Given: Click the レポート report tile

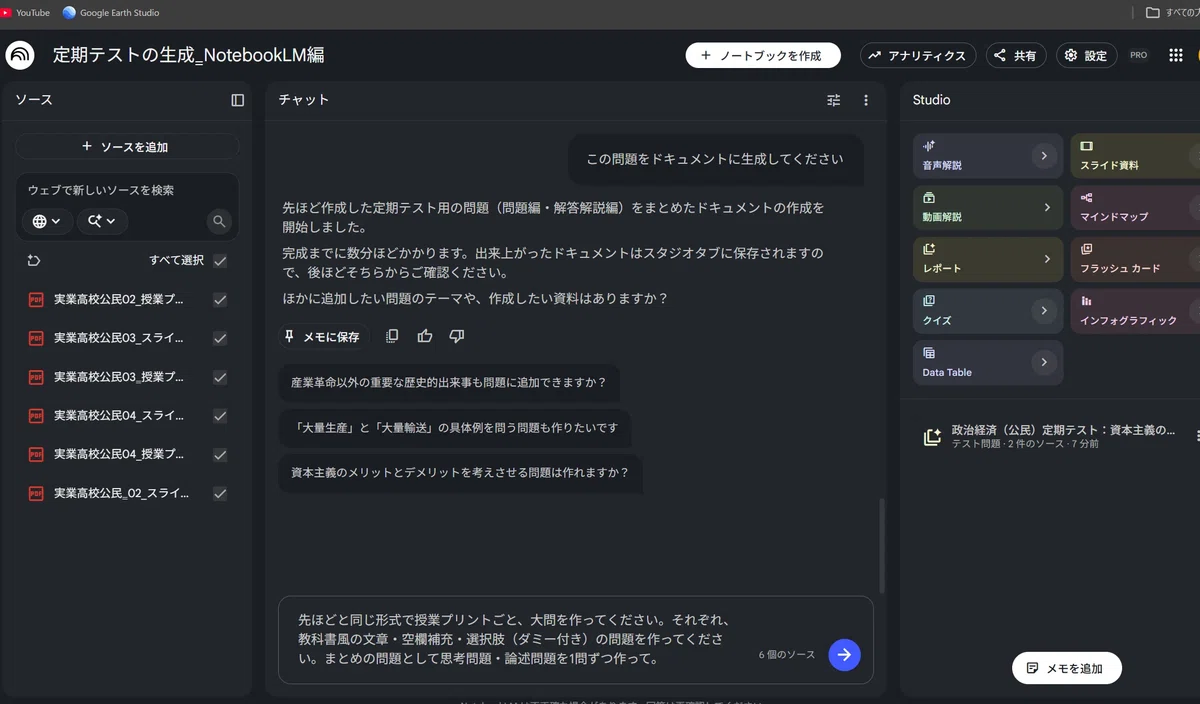Looking at the screenshot, I should pos(988,259).
